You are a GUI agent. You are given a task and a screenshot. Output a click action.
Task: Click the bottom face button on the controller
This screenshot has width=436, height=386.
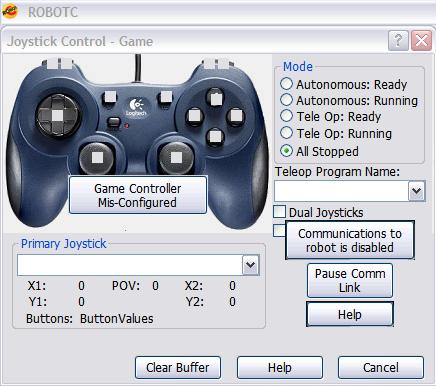click(215, 136)
